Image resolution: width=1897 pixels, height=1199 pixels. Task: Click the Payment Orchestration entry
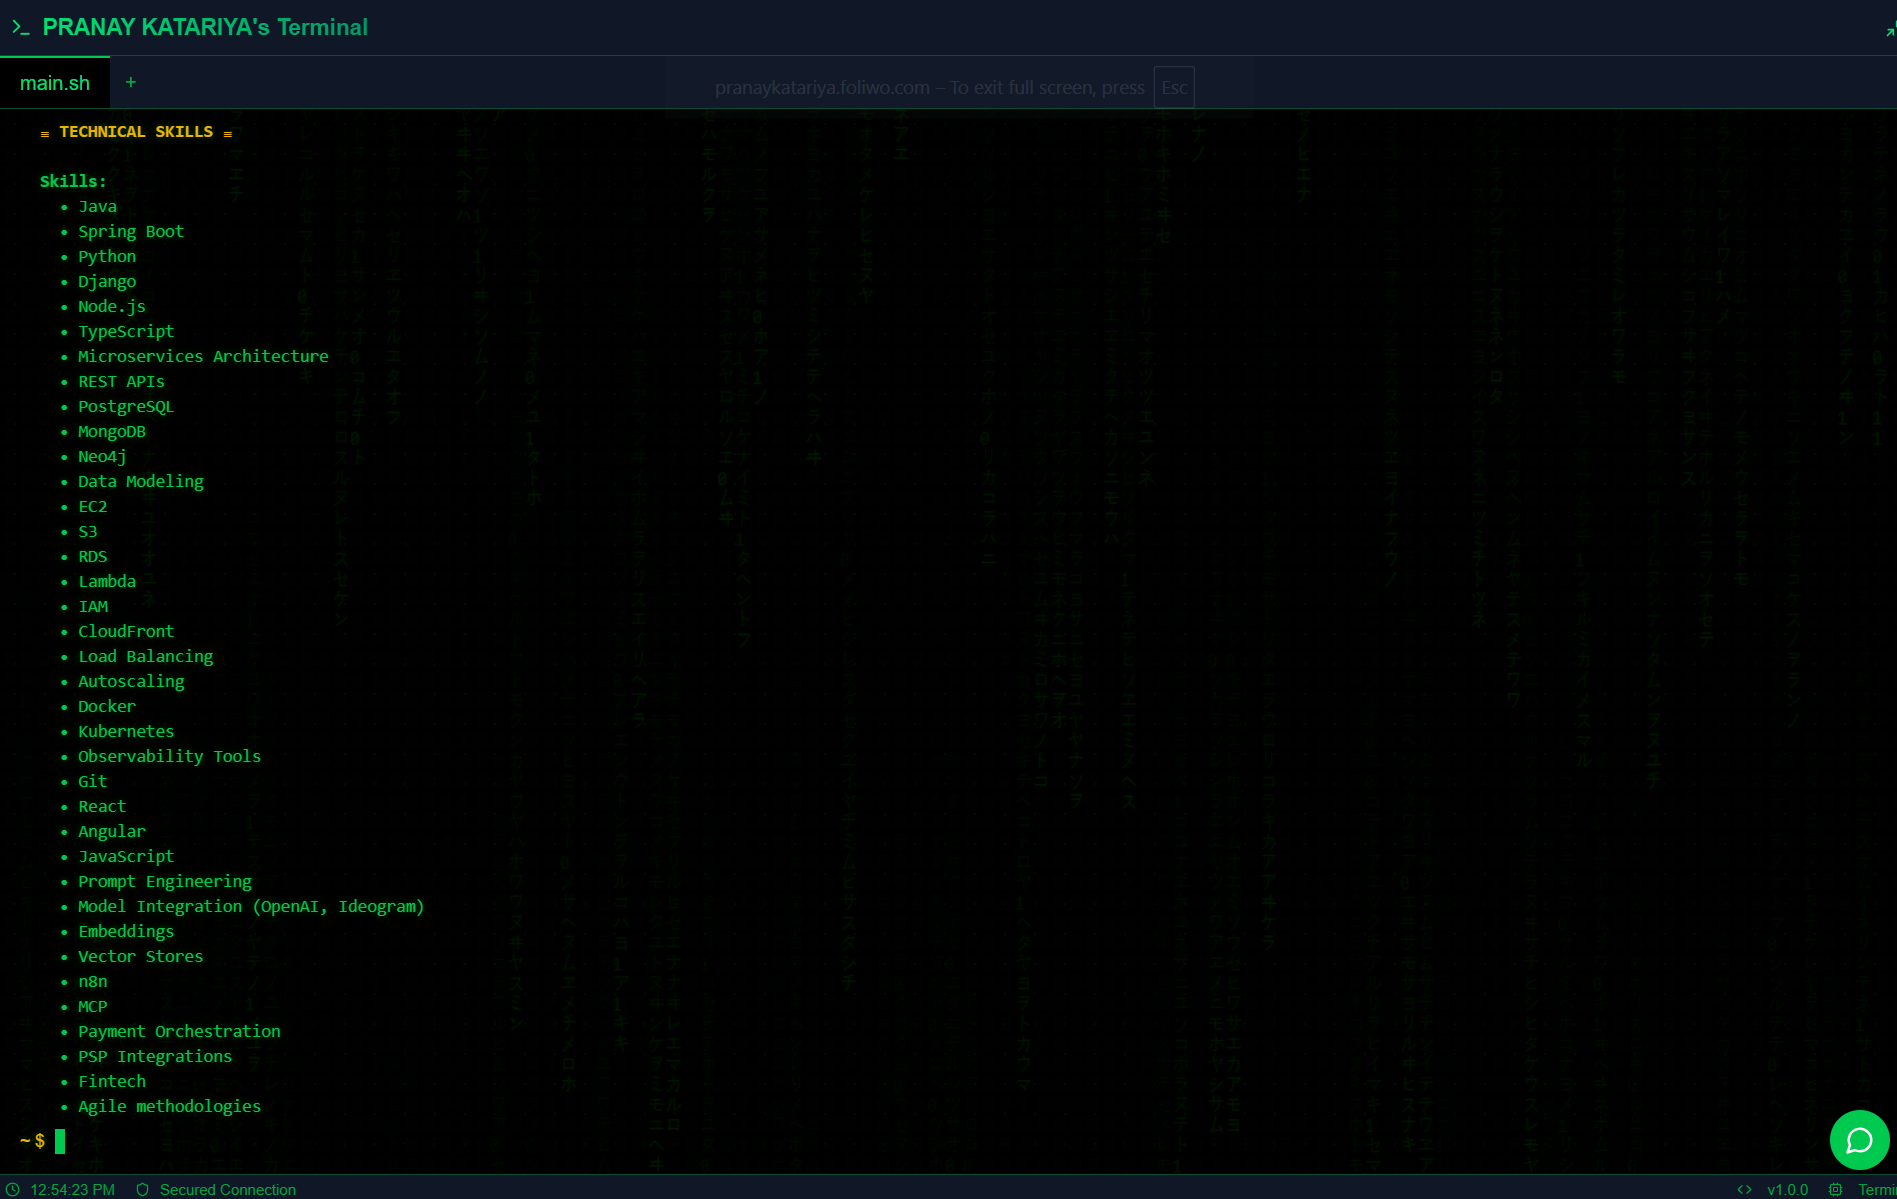tap(179, 1031)
